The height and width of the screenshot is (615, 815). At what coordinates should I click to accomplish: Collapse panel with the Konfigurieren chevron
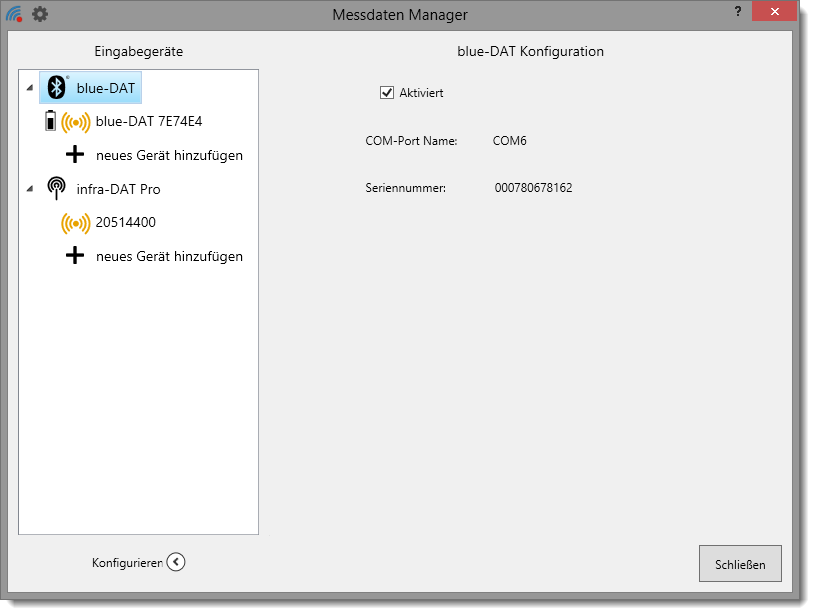point(176,562)
